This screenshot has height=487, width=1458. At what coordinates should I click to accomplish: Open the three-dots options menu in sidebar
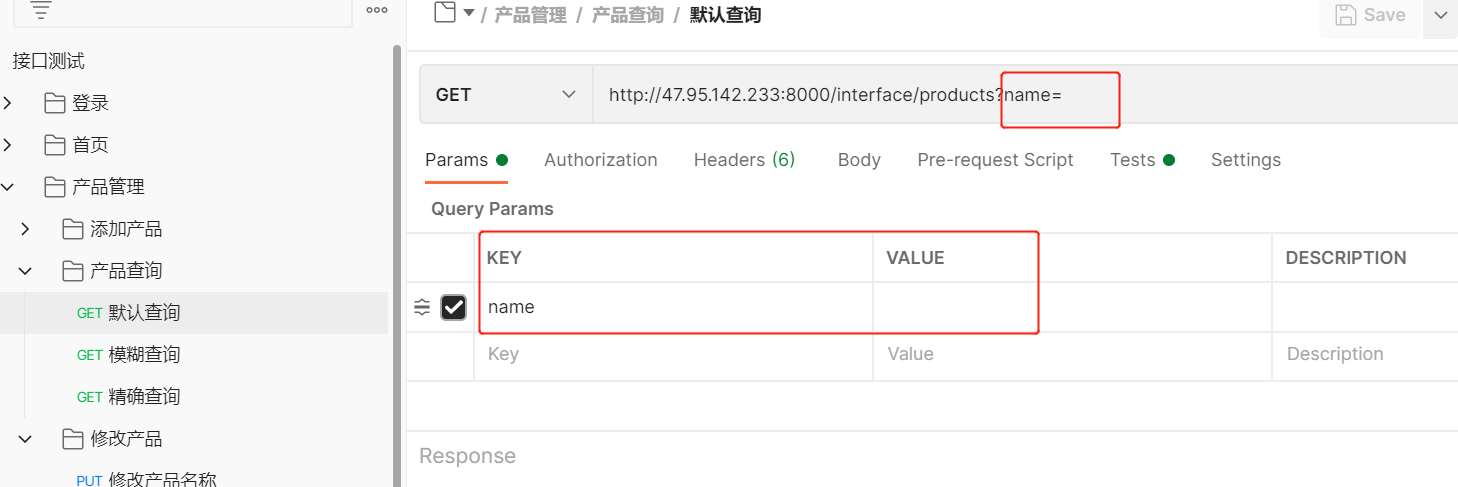377,11
